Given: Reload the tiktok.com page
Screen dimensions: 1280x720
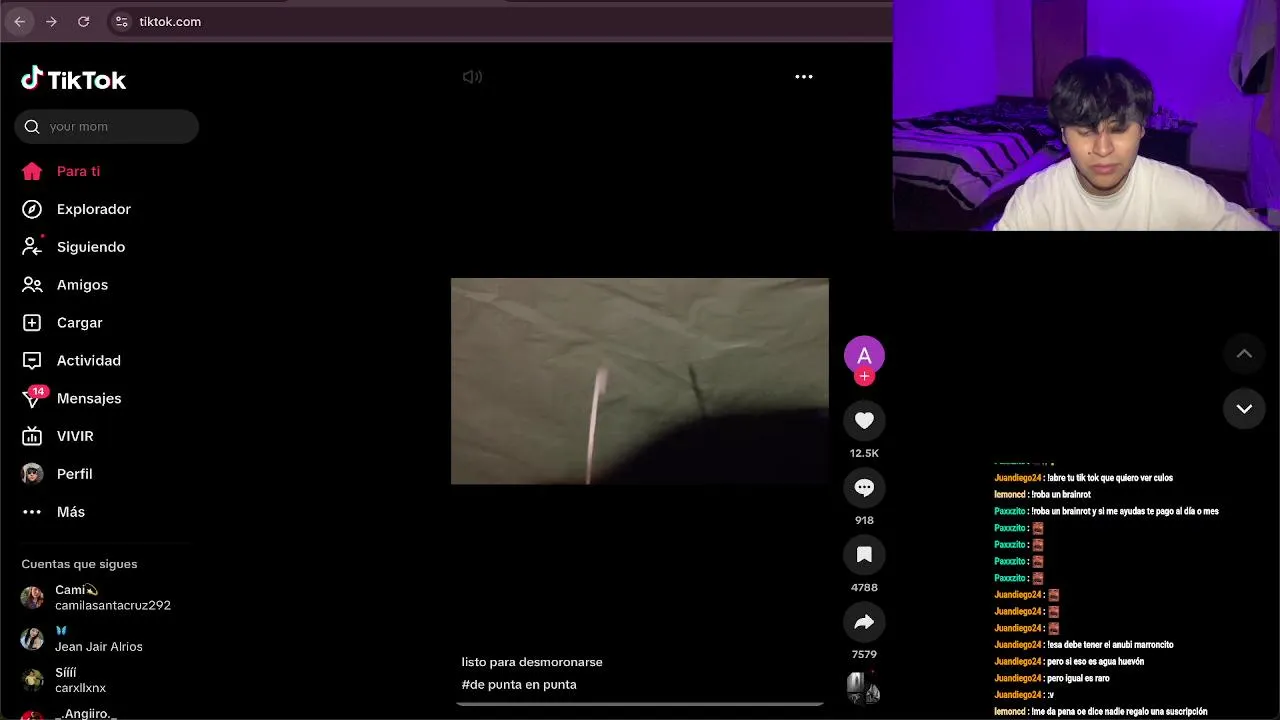Looking at the screenshot, I should coord(84,21).
